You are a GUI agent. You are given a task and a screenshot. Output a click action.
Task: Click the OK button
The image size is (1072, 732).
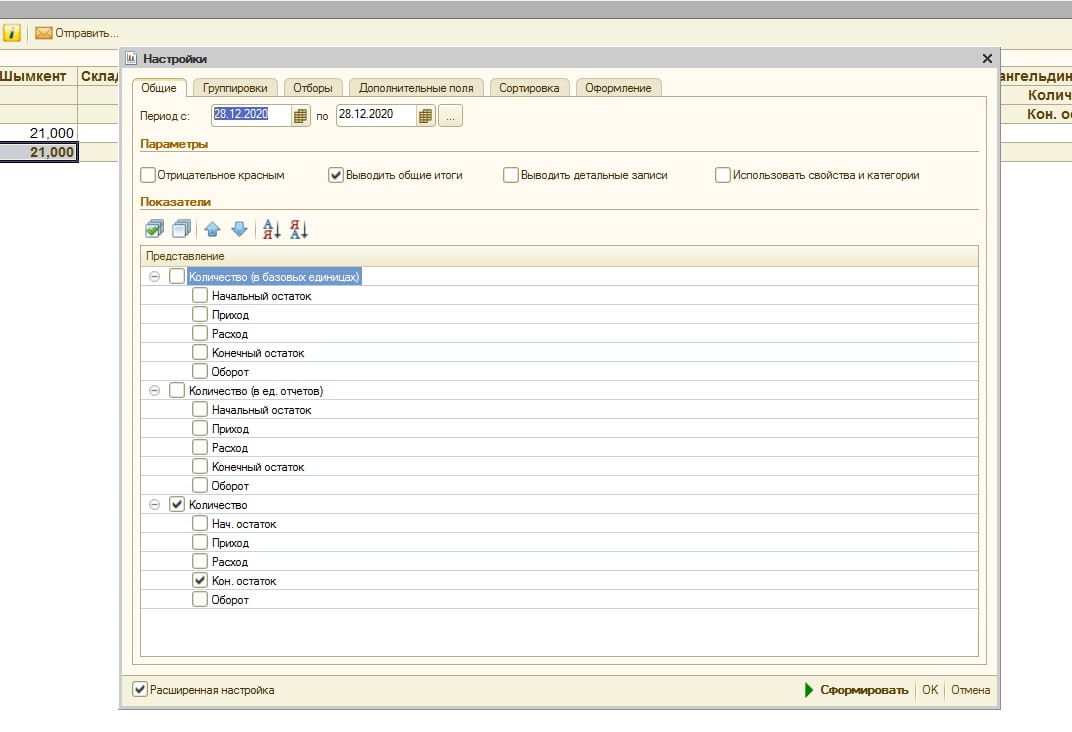(930, 690)
